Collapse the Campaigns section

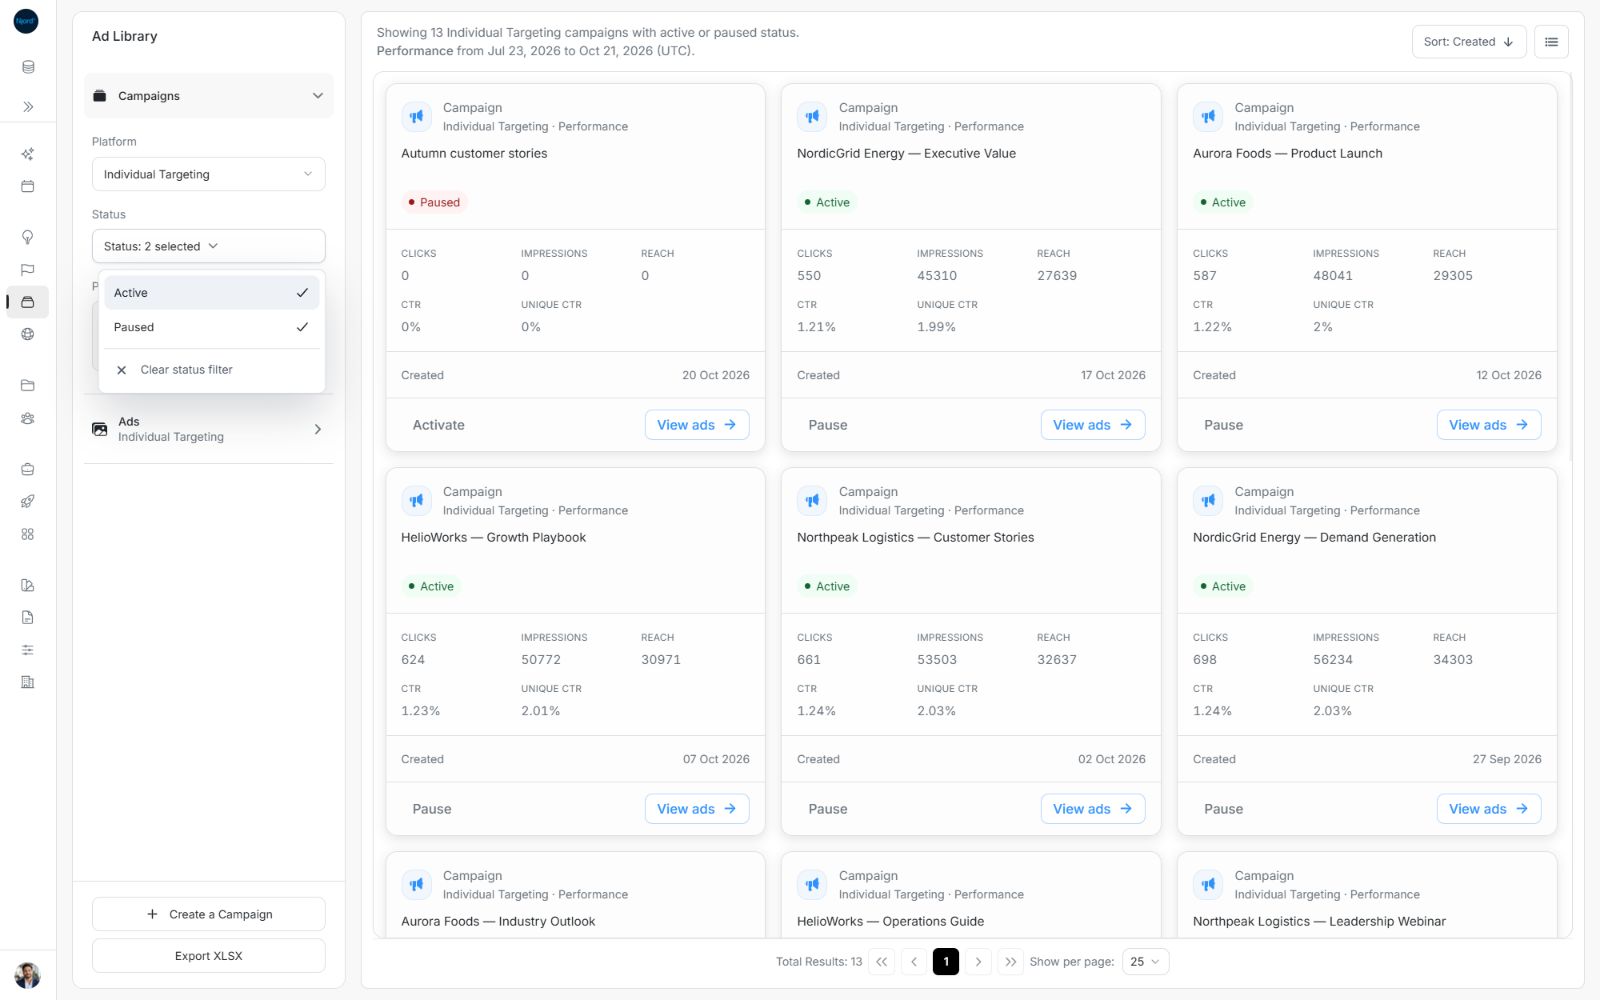coord(208,96)
